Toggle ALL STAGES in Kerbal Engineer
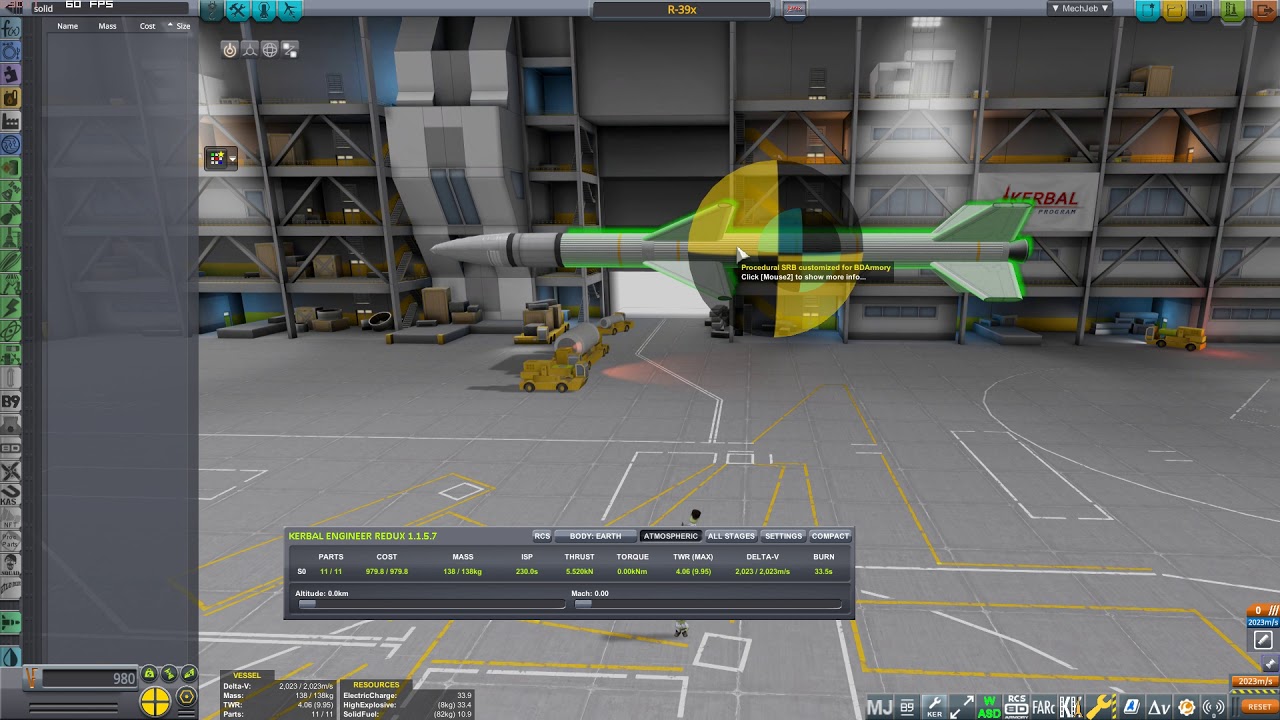The height and width of the screenshot is (720, 1280). coord(731,536)
